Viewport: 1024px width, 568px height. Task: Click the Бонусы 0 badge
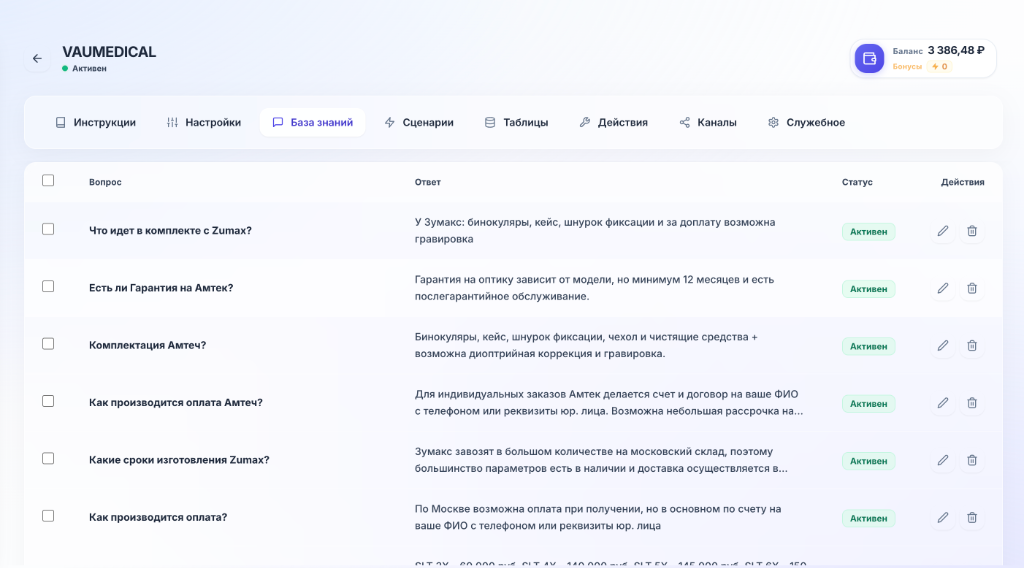(940, 67)
